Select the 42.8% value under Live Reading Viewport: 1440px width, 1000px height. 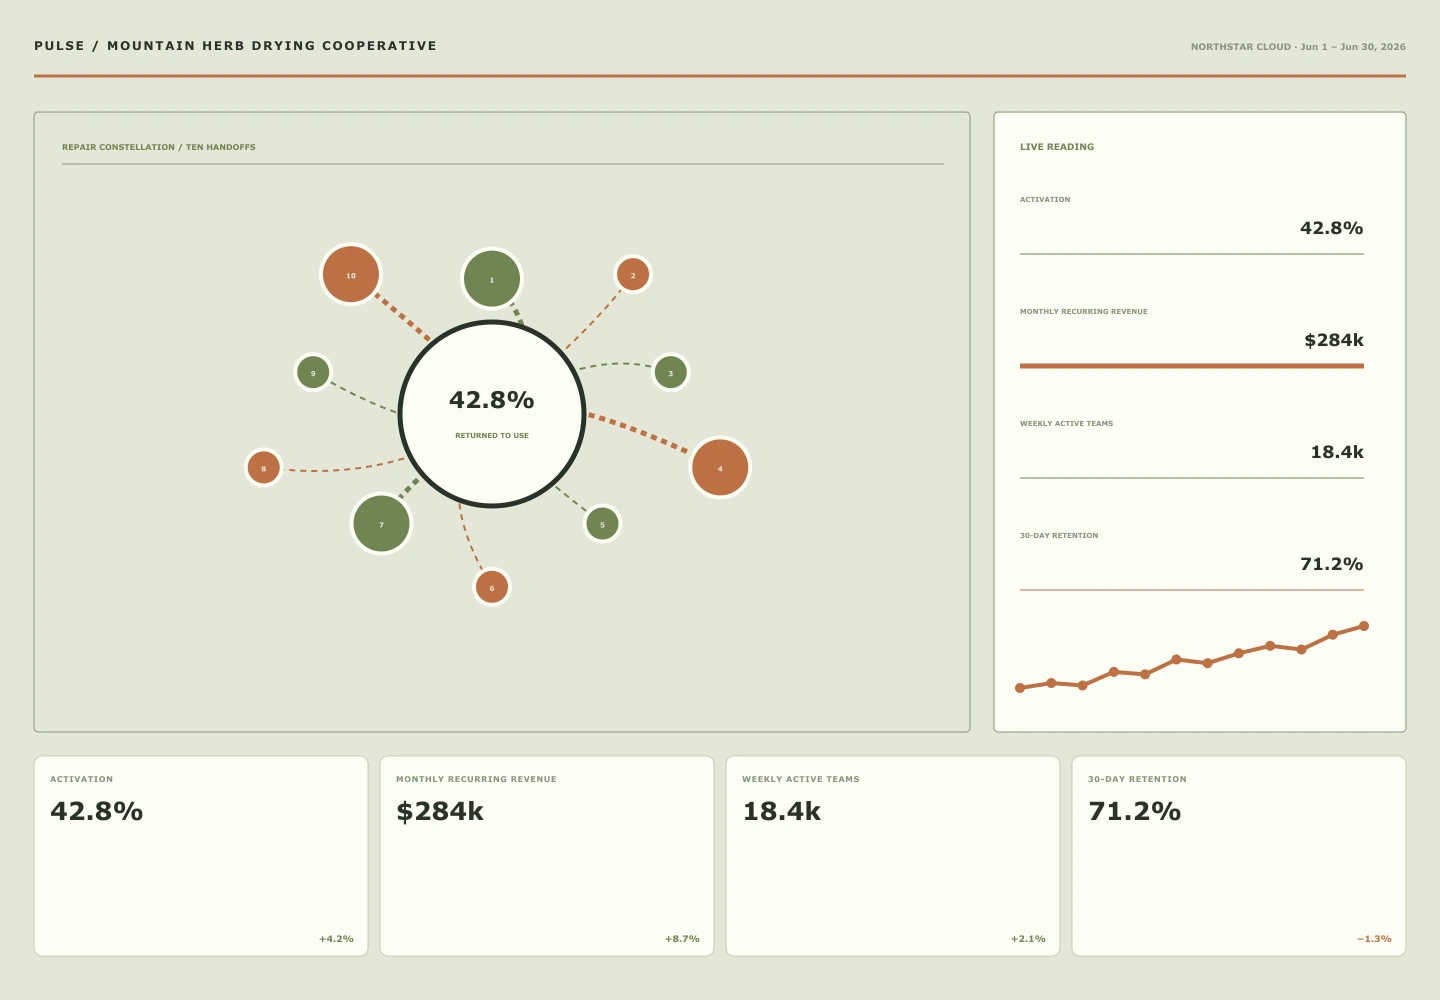(1331, 228)
